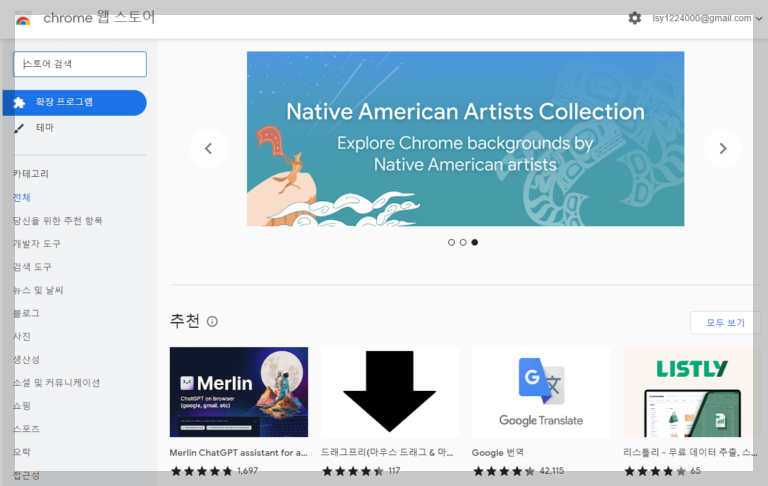768x486 pixels.
Task: Go to next carousel slide arrow
Action: point(722,148)
